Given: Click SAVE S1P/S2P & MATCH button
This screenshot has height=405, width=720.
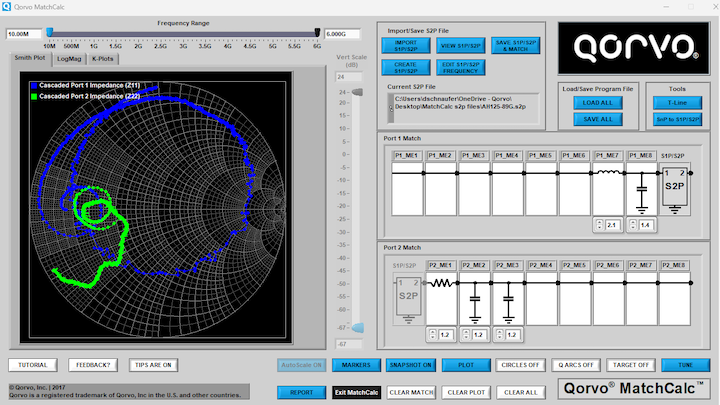Looking at the screenshot, I should [515, 45].
